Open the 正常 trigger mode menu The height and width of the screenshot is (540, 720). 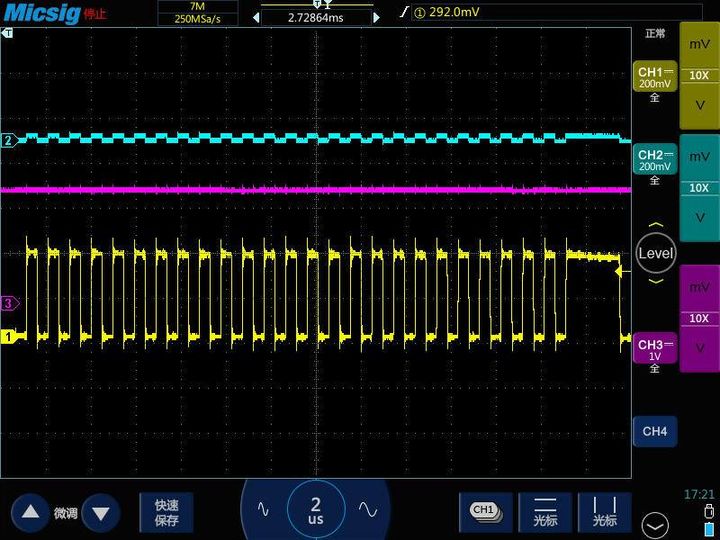[654, 33]
